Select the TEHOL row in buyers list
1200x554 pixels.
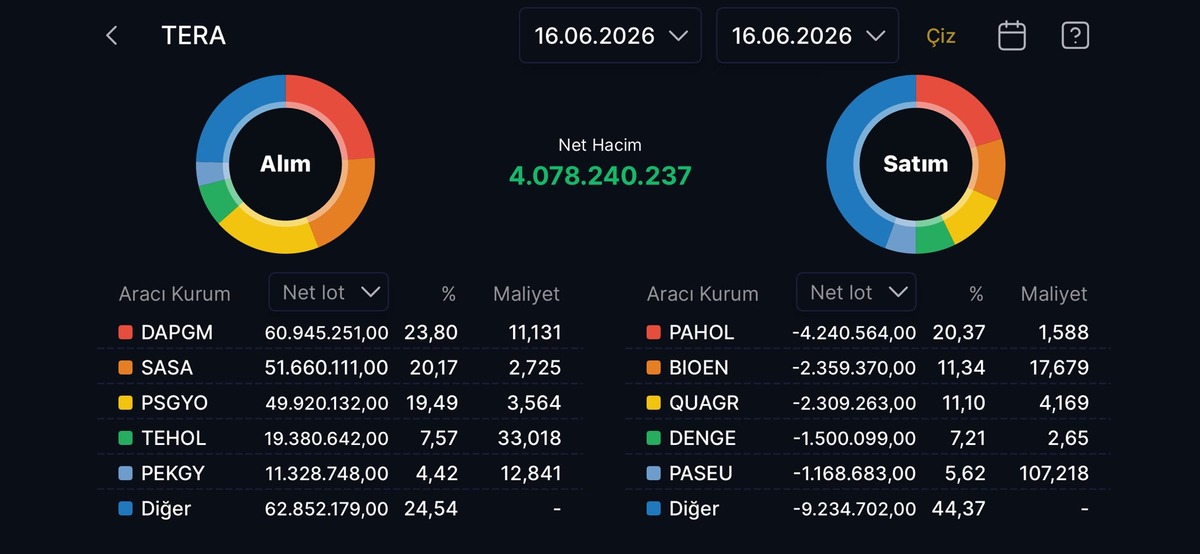click(x=340, y=438)
